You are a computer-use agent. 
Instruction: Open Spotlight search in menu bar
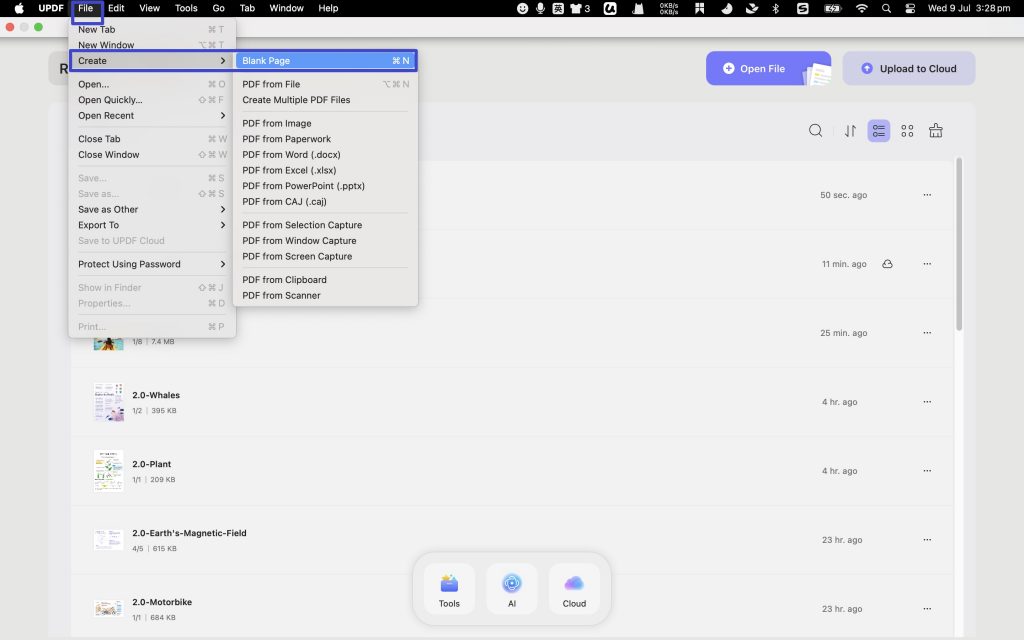click(886, 8)
